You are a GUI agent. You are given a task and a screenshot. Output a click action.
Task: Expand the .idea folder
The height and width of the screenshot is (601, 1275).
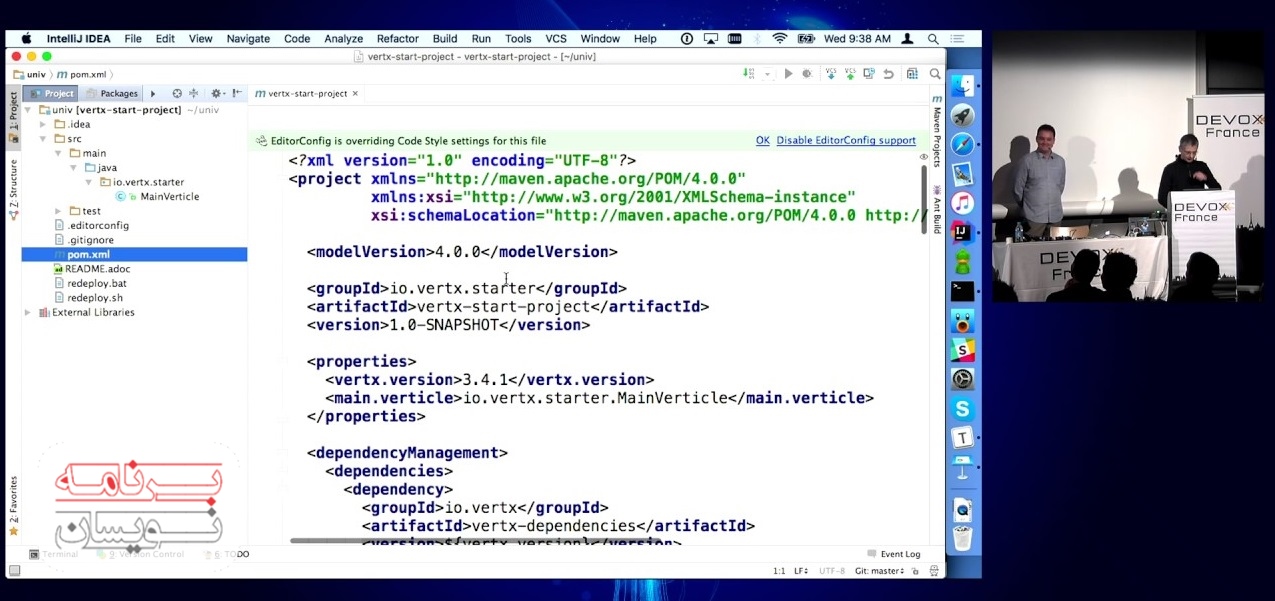click(x=43, y=124)
